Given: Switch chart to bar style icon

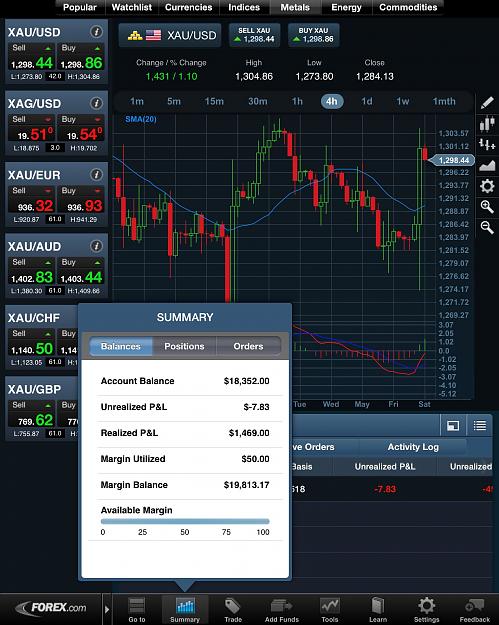Looking at the screenshot, I should tap(487, 144).
